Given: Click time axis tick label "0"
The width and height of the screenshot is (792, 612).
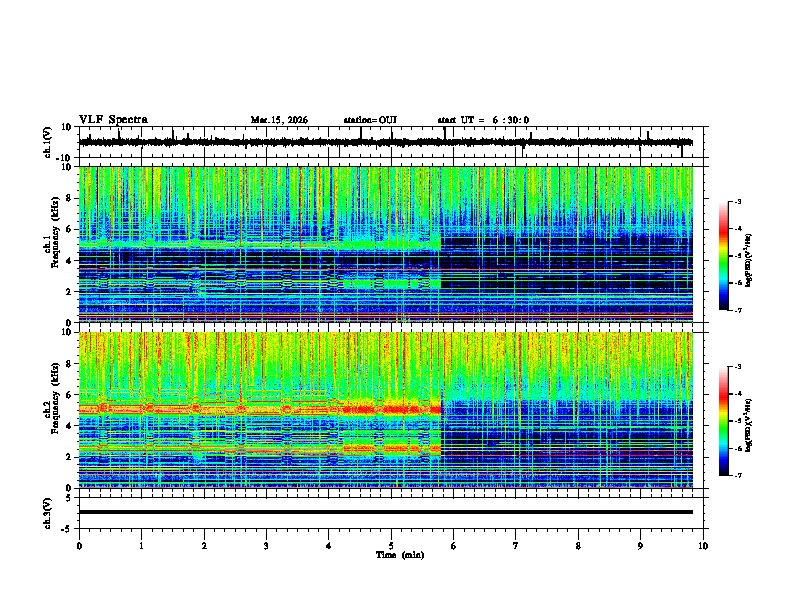Looking at the screenshot, I should coord(79,546).
